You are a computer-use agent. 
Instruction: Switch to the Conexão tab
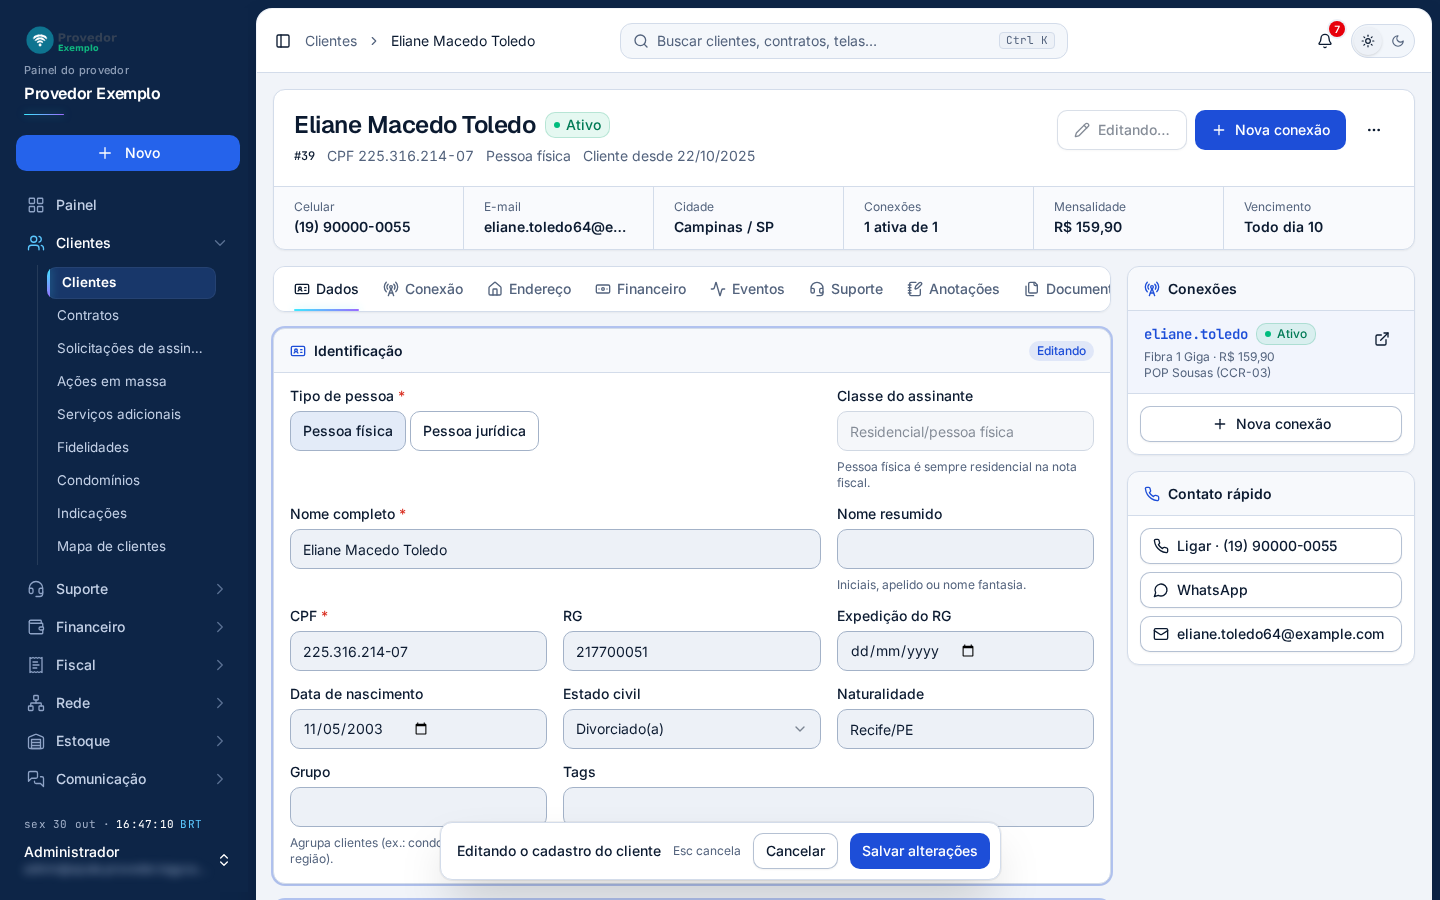[423, 289]
